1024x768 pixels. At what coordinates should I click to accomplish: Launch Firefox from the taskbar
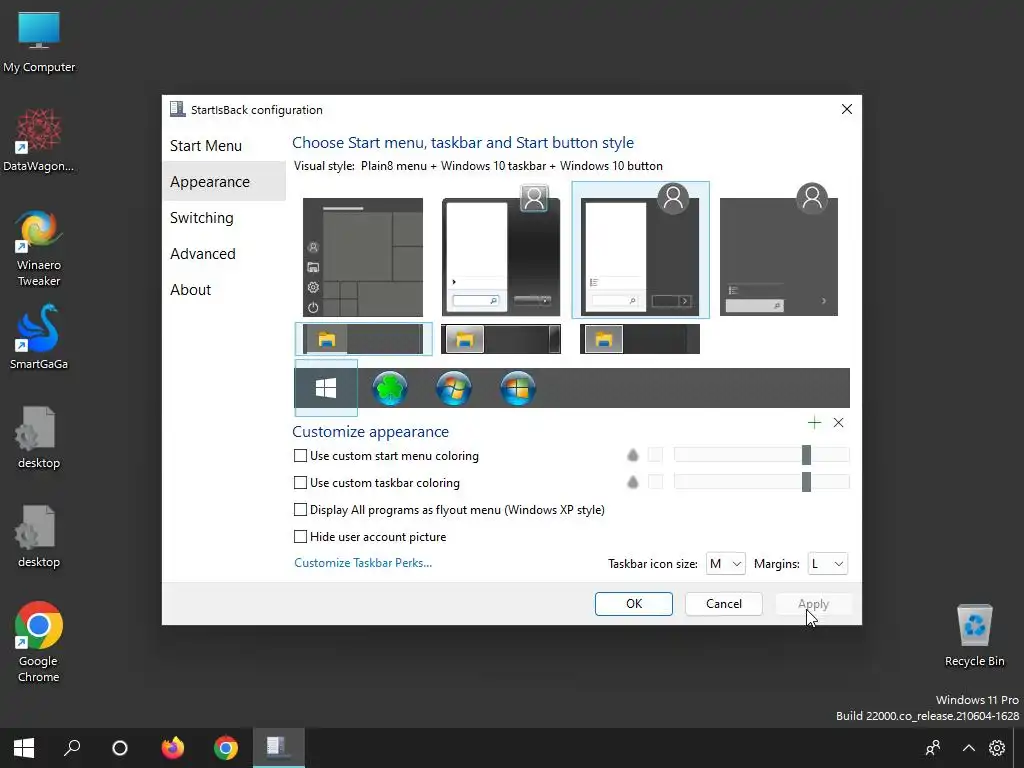[x=173, y=748]
